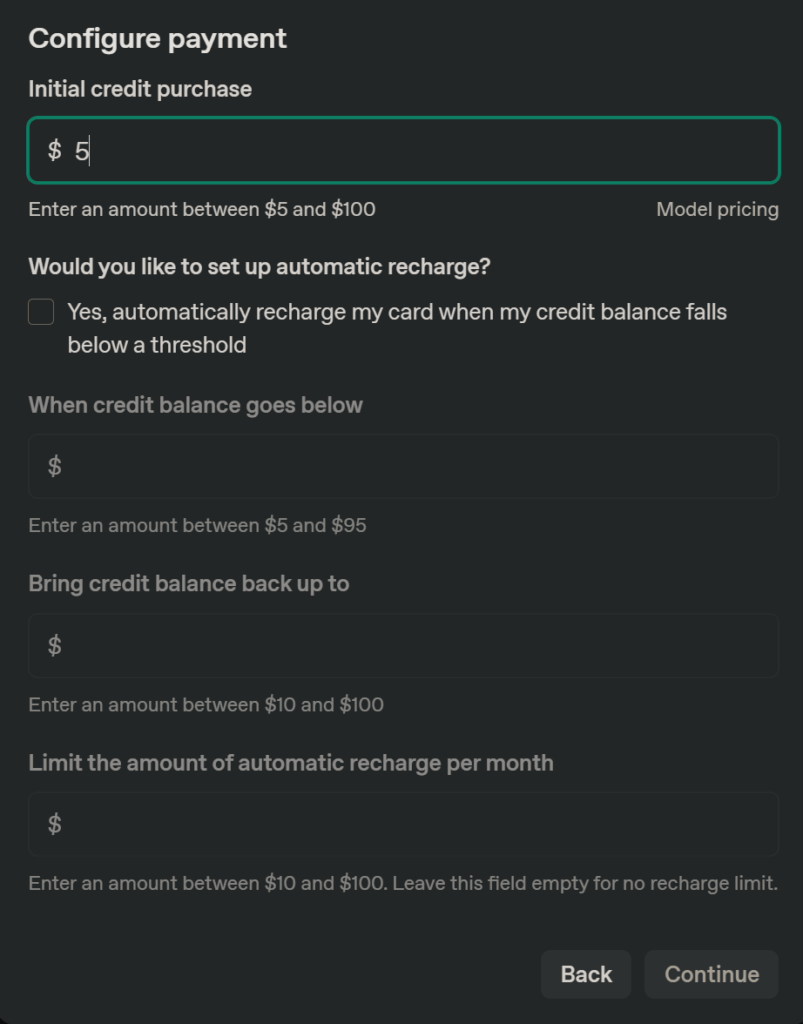This screenshot has height=1024, width=803.
Task: Click the "Configure payment" heading
Action: 157,39
